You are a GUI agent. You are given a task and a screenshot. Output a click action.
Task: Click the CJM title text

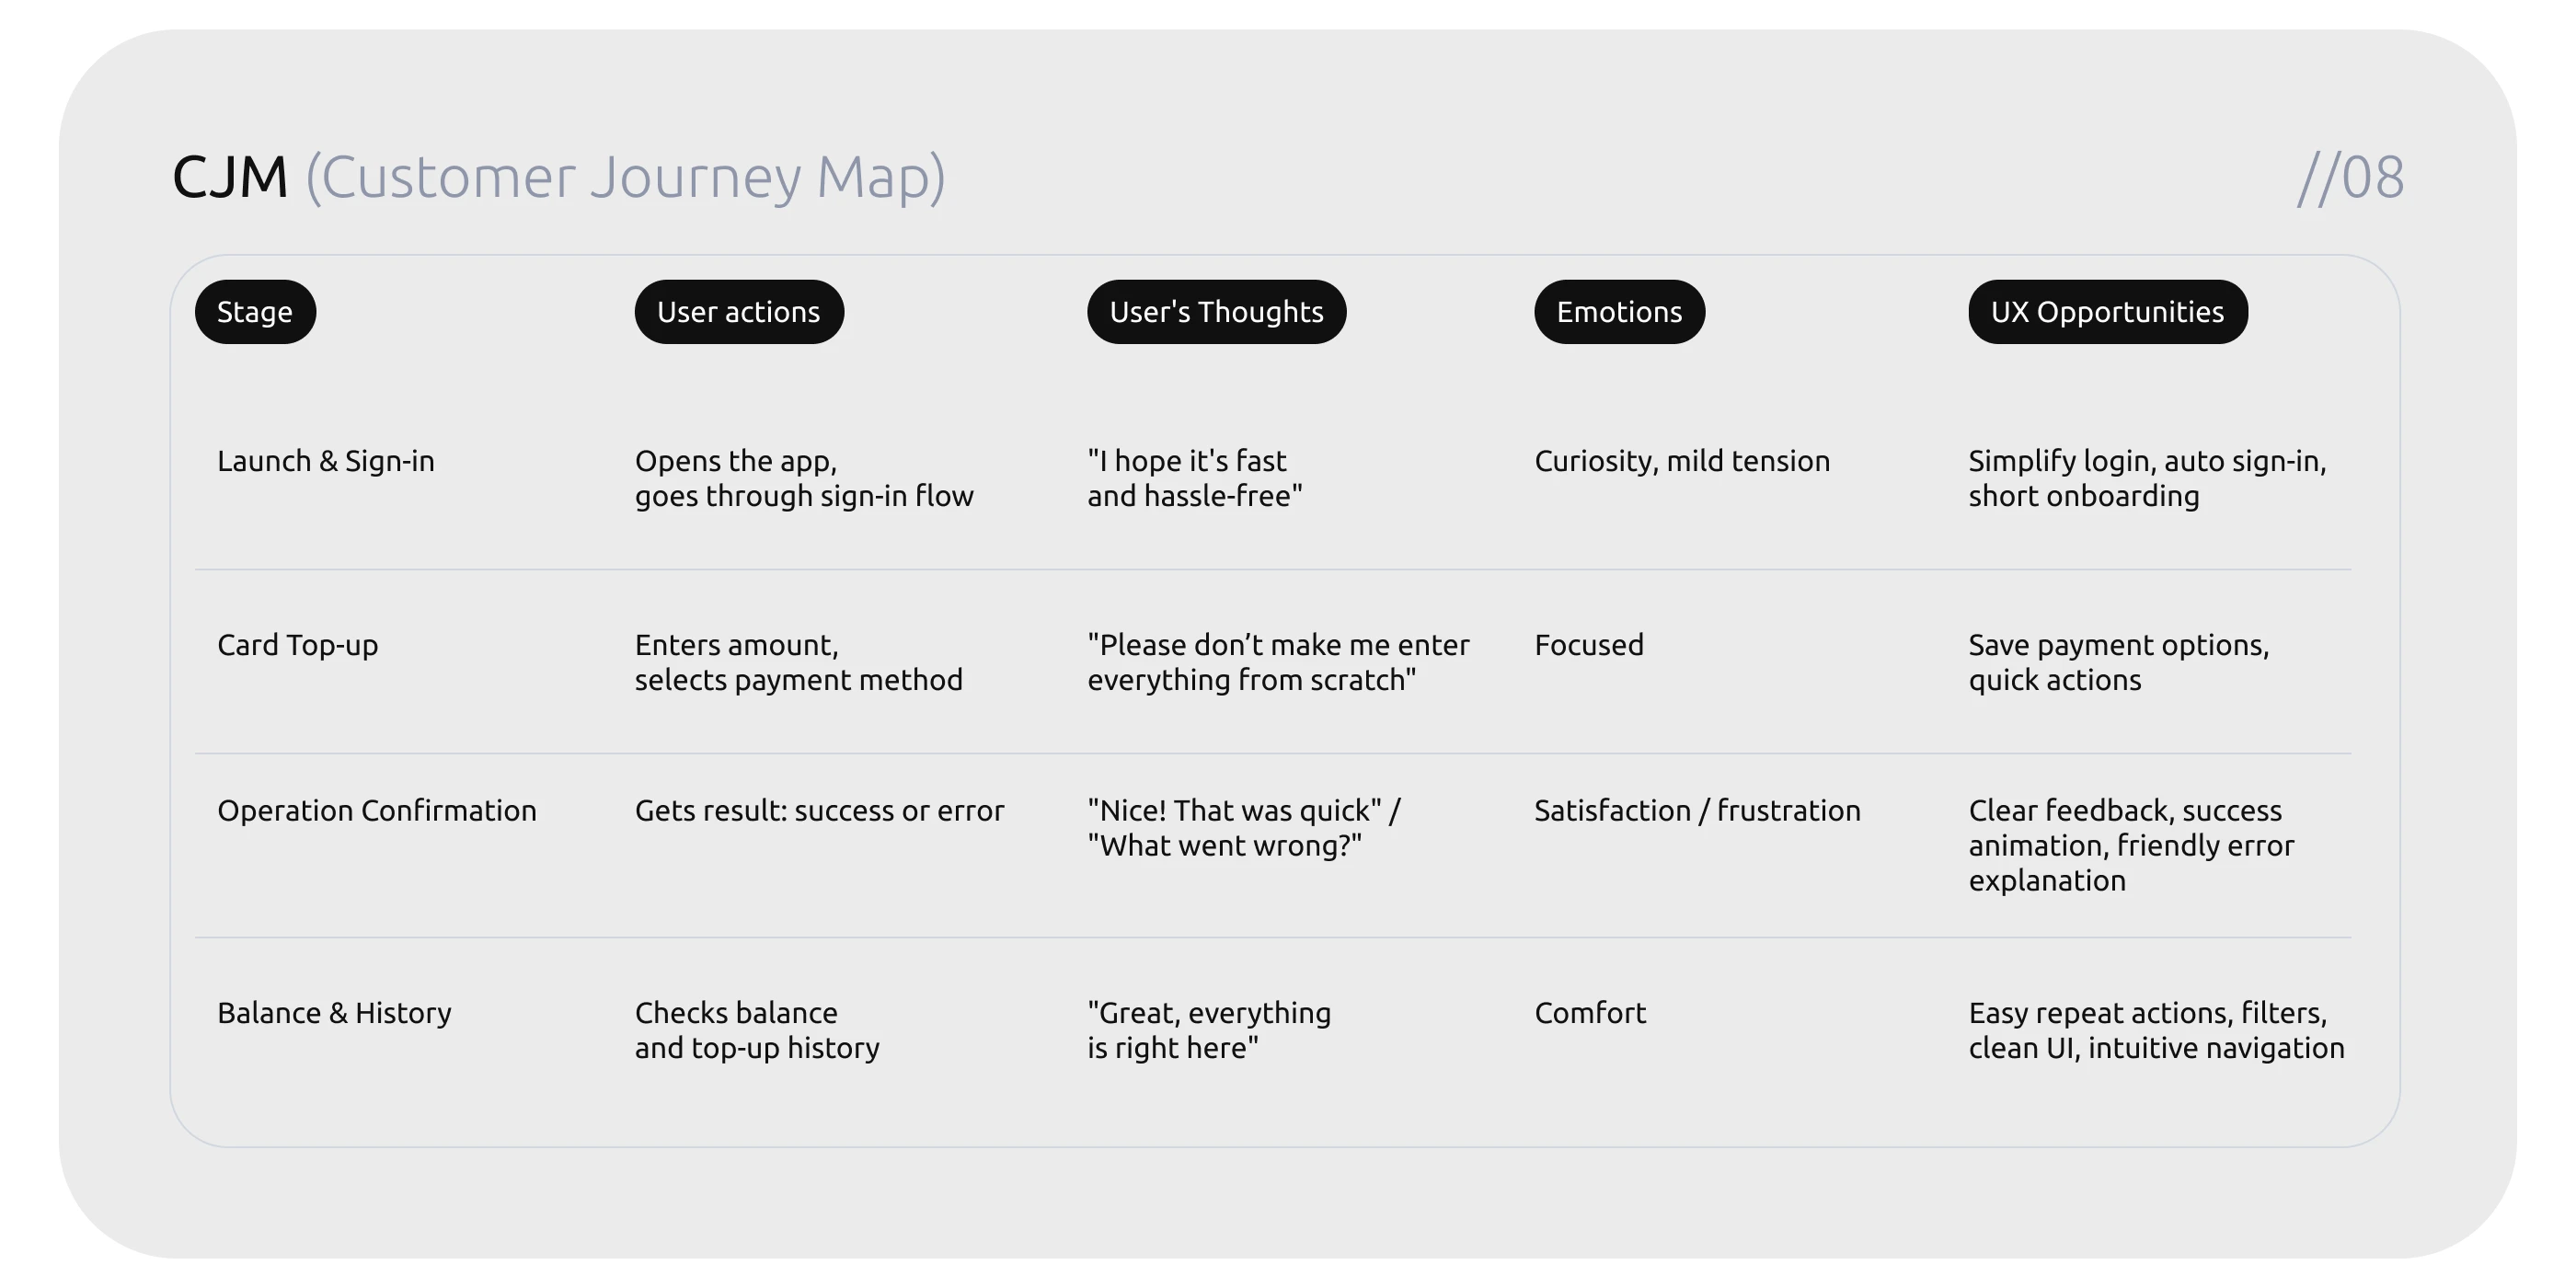(x=230, y=177)
